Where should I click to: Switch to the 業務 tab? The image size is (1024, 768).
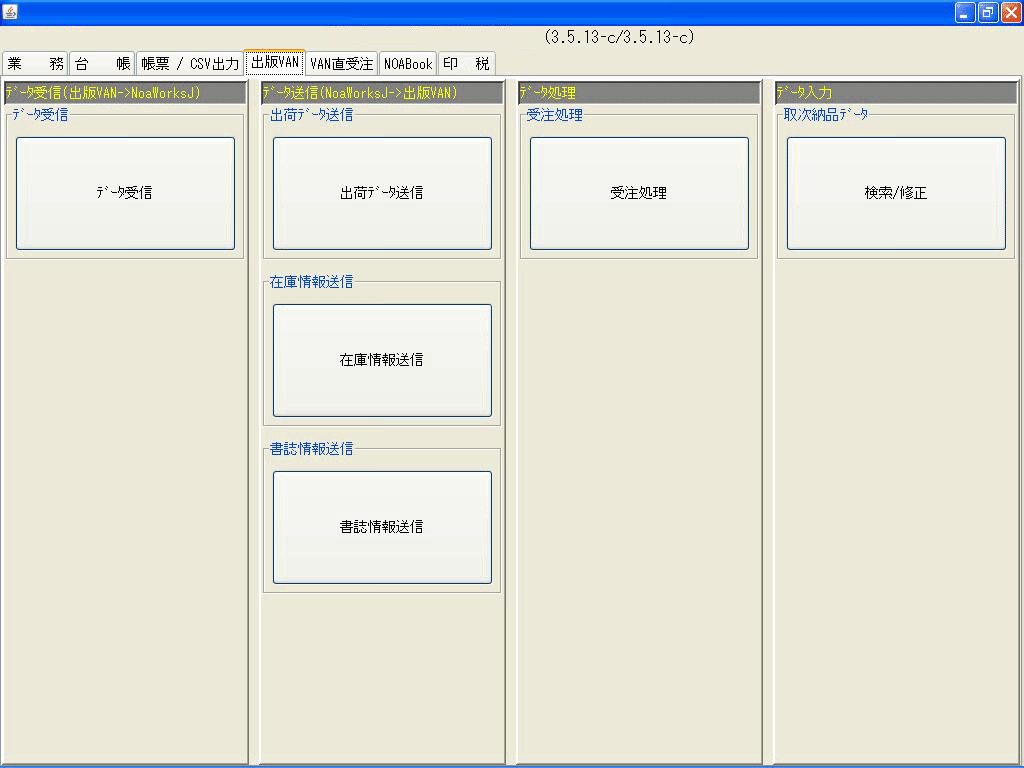click(35, 62)
